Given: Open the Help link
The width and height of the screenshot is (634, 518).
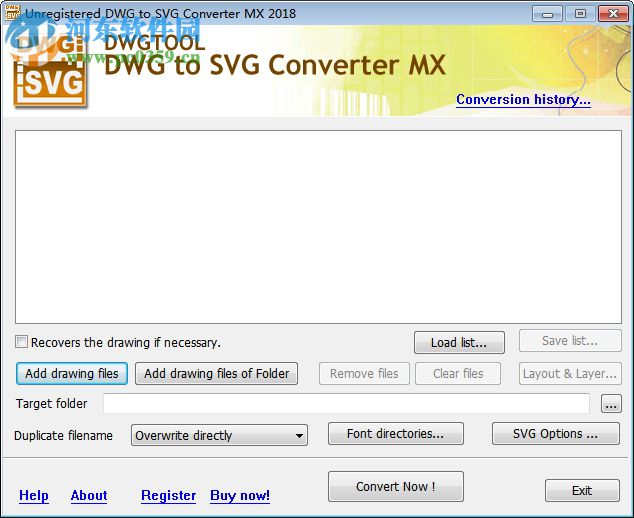Looking at the screenshot, I should [34, 495].
